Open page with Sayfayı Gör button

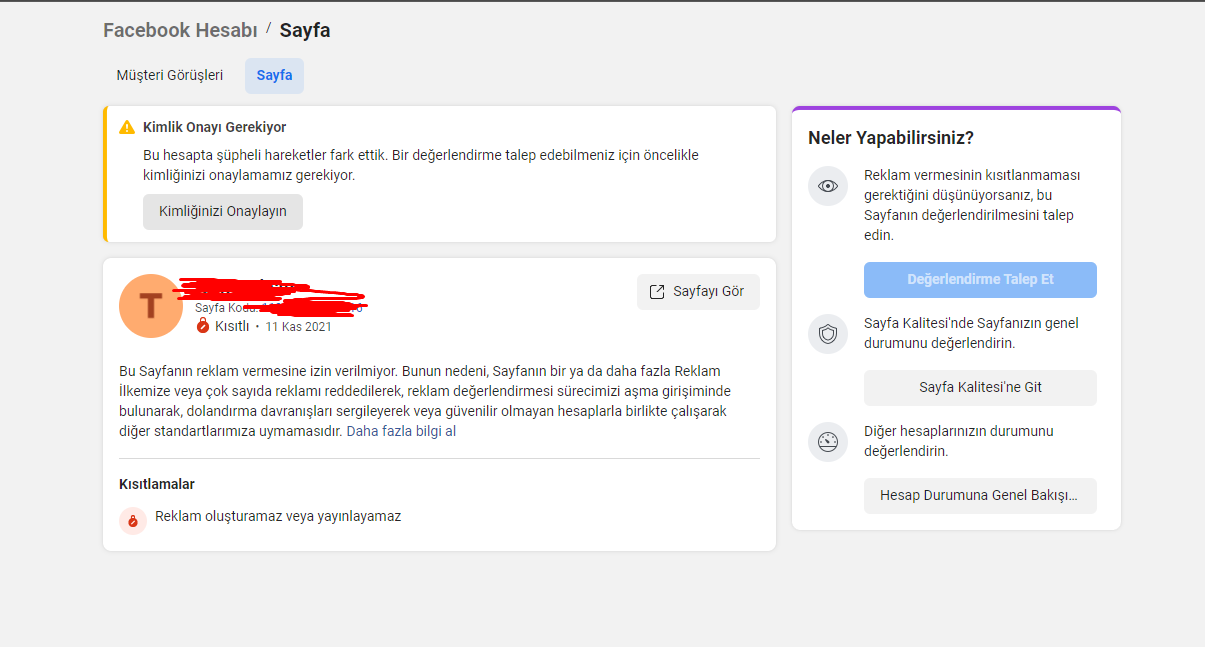click(x=698, y=292)
